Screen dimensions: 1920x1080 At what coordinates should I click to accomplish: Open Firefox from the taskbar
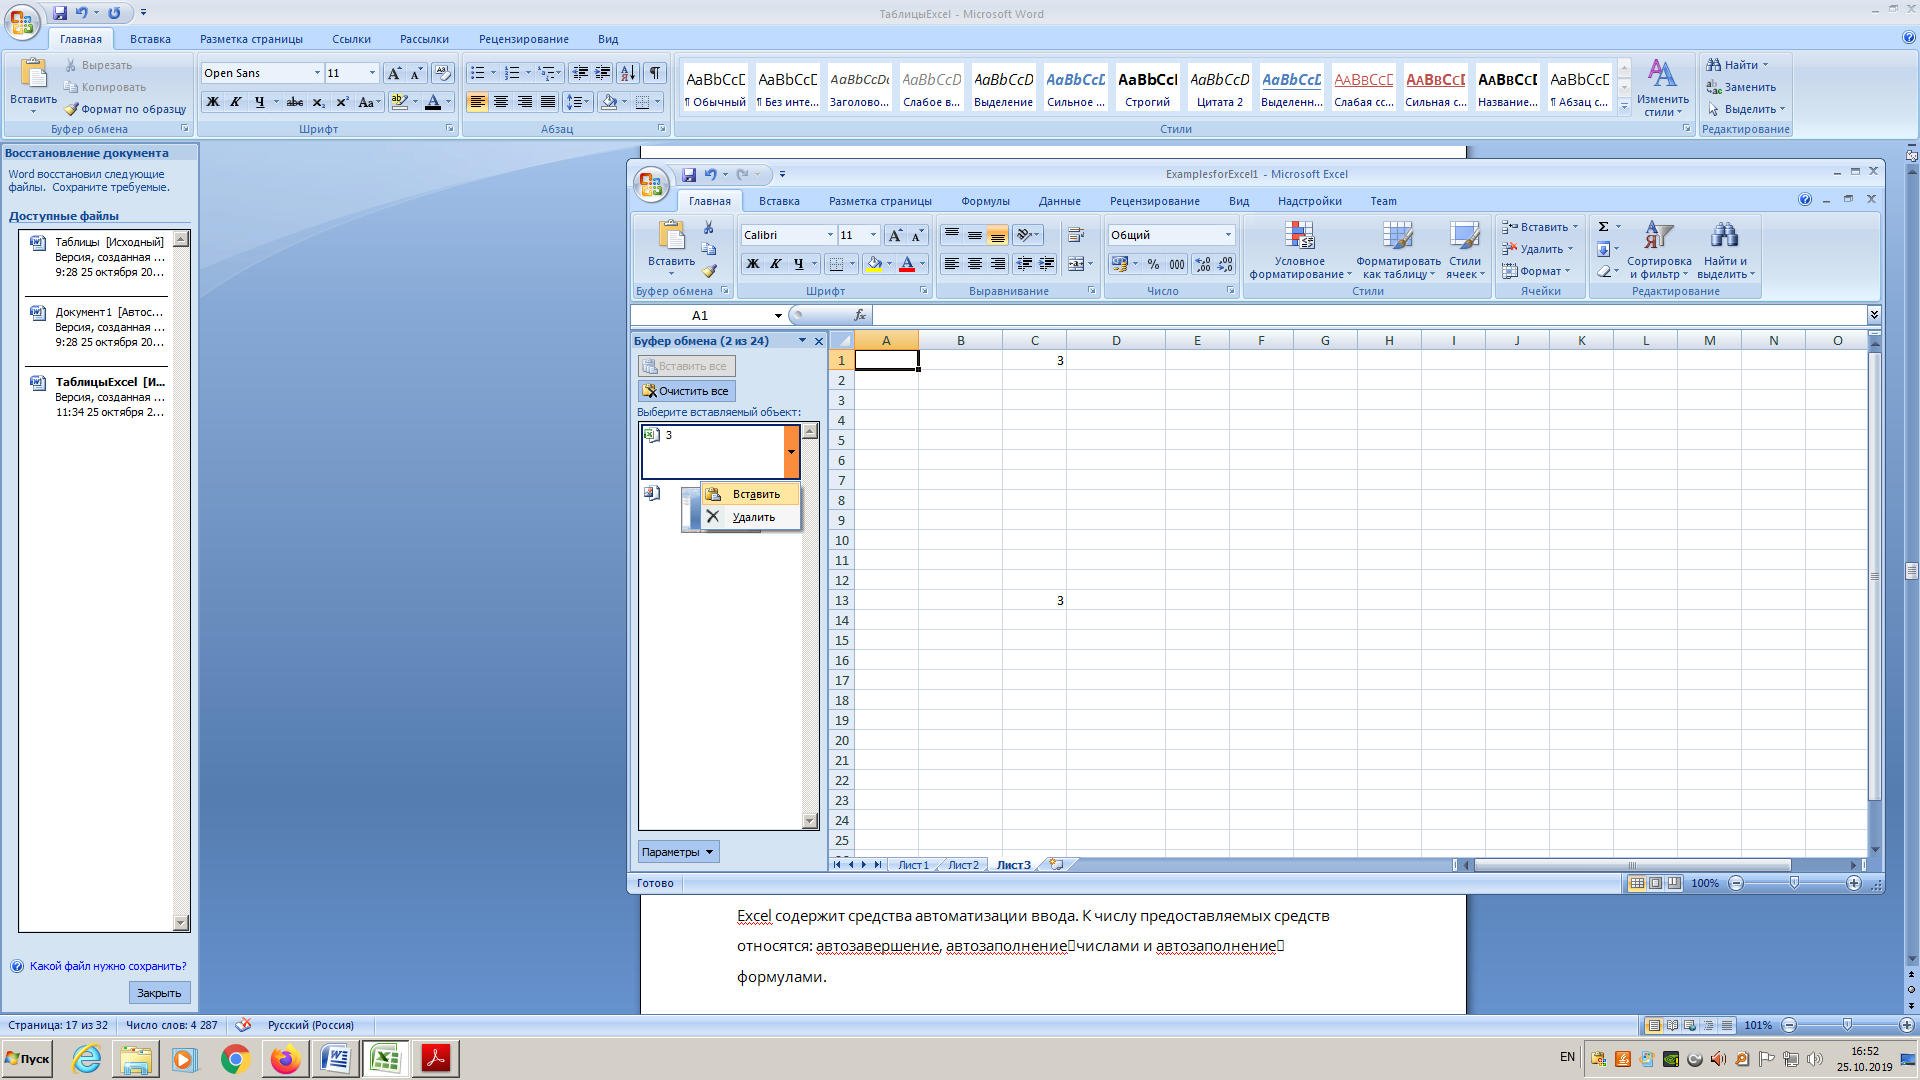286,1059
